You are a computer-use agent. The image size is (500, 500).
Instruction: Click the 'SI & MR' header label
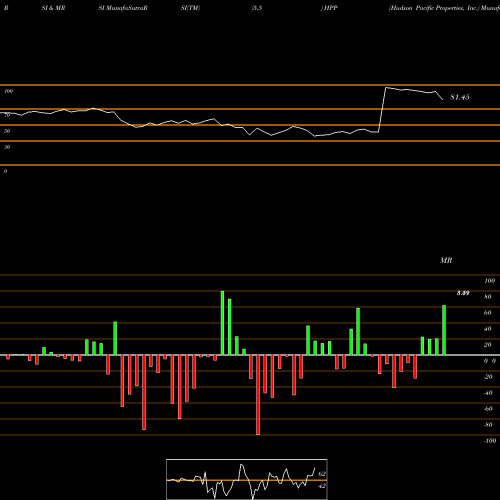pos(53,8)
